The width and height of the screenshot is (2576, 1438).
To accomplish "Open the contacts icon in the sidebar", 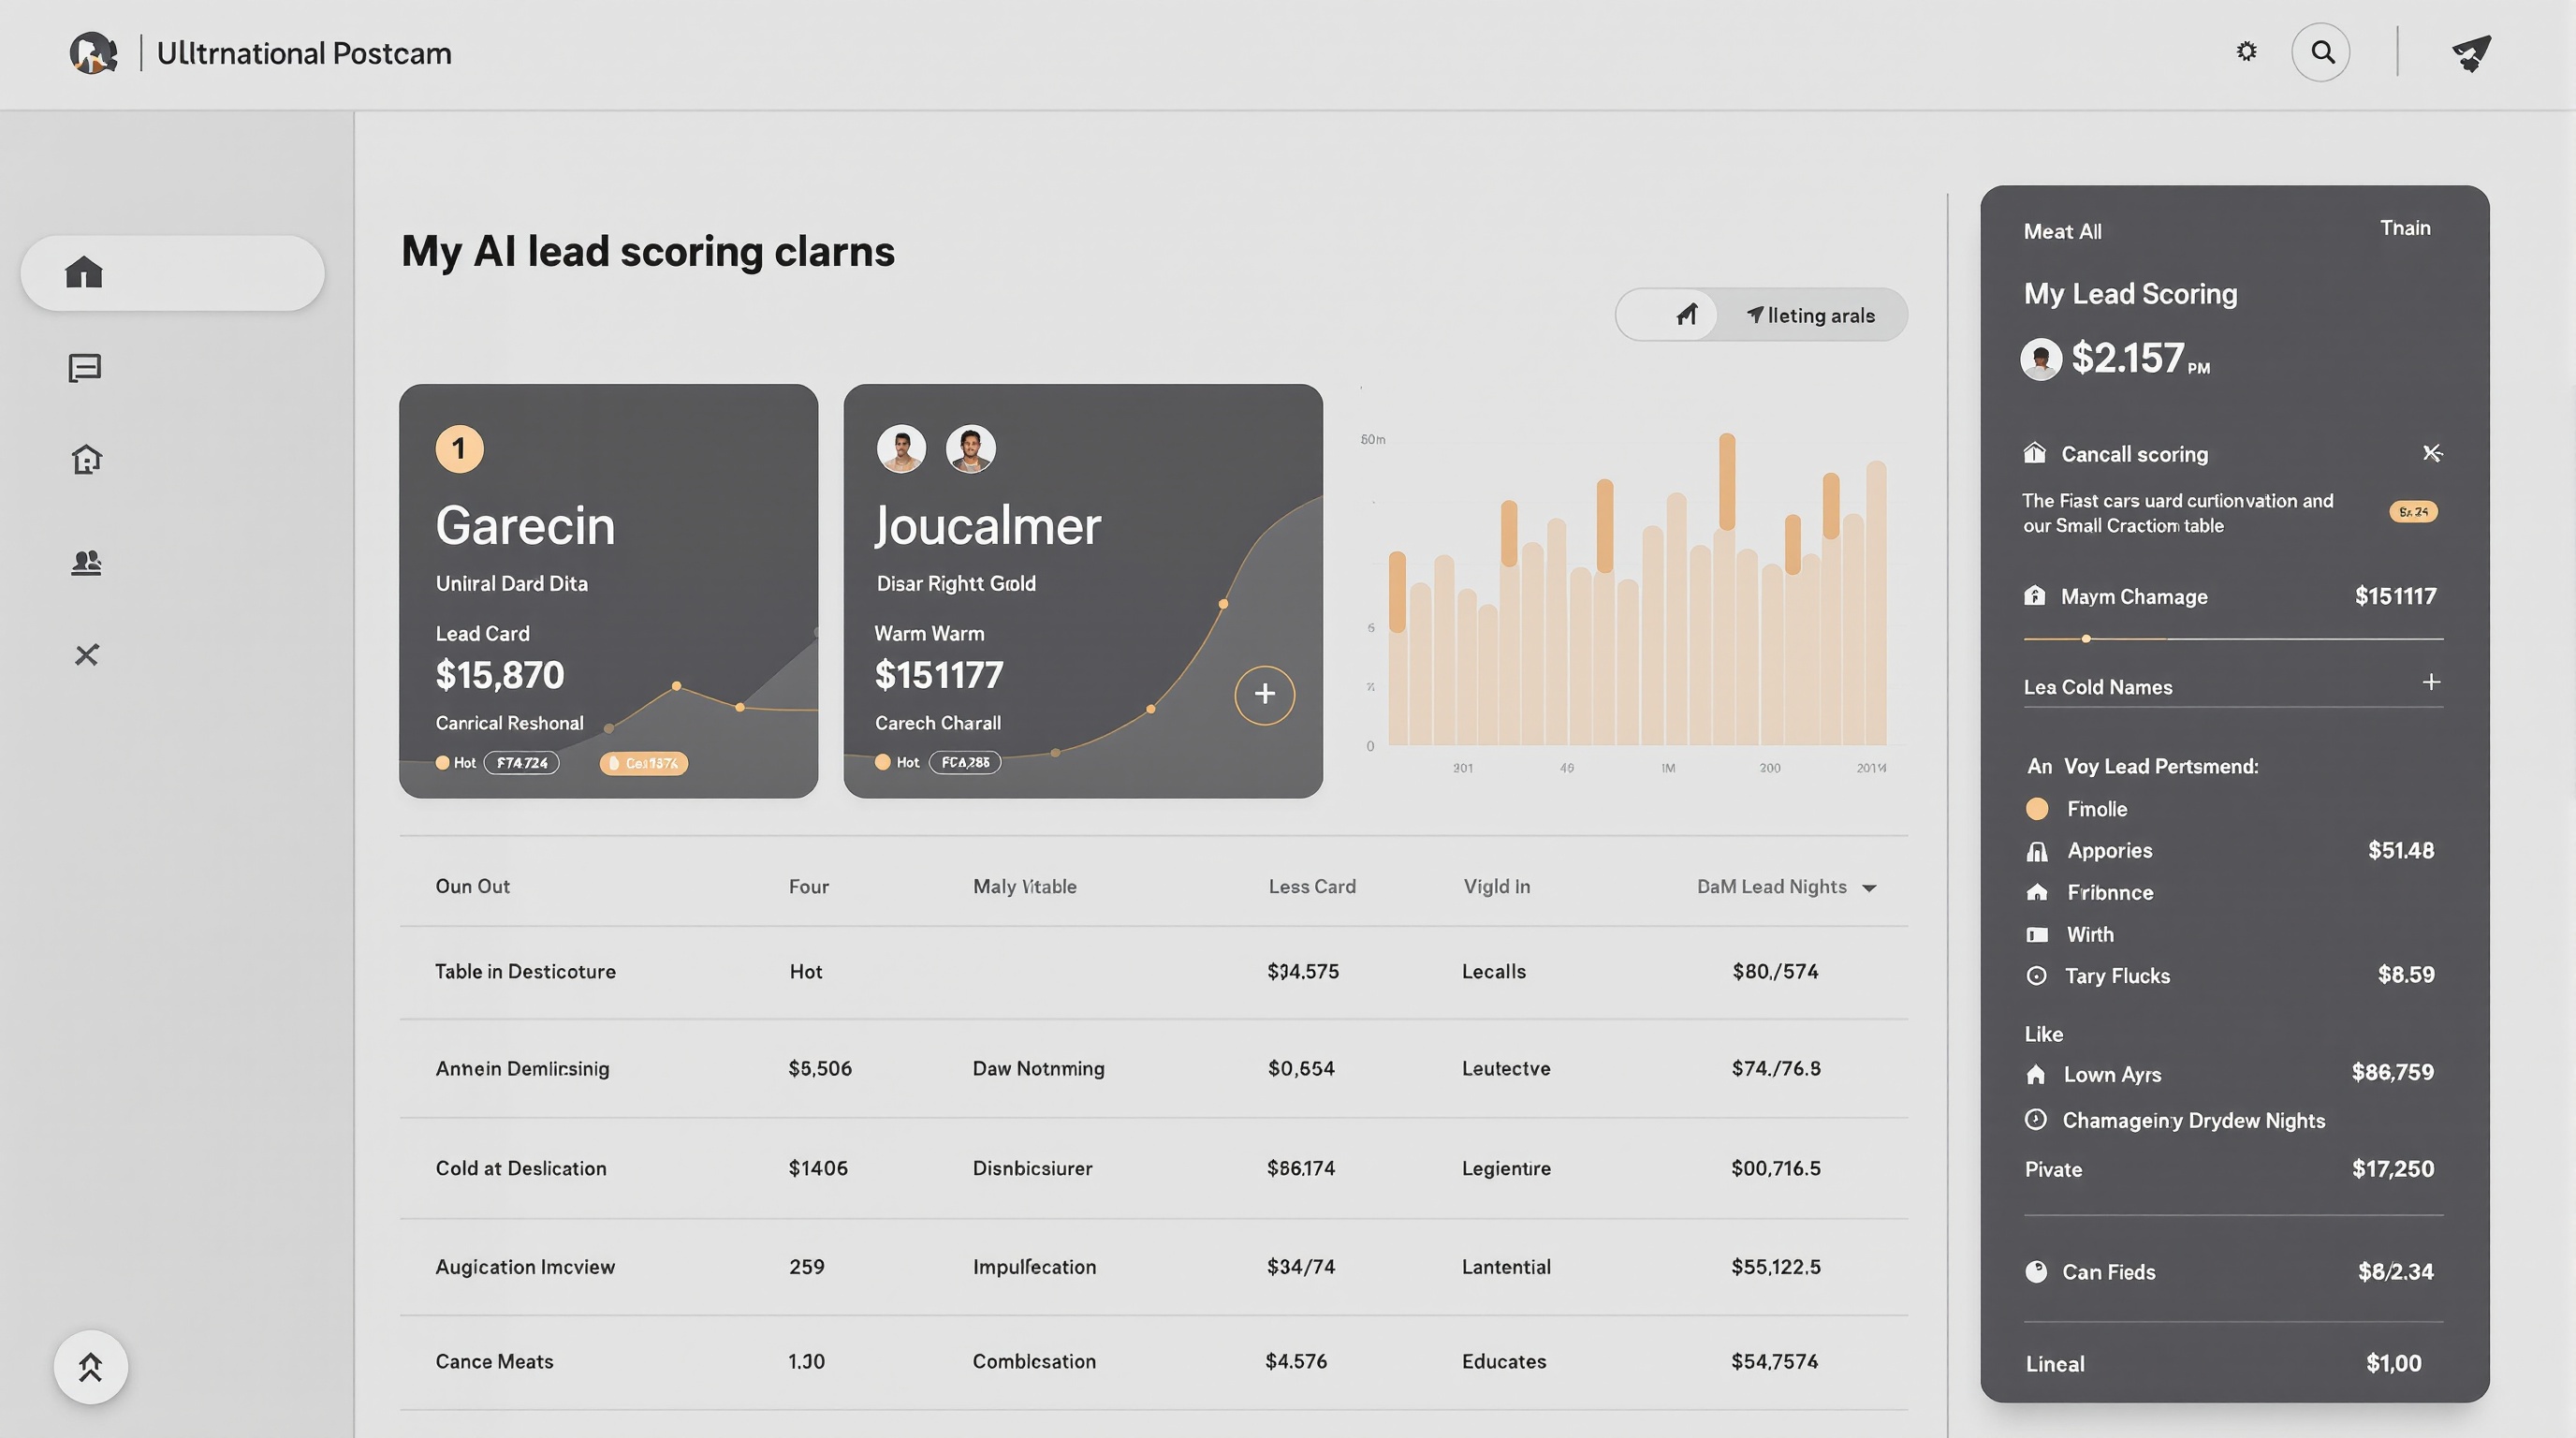I will [x=86, y=561].
